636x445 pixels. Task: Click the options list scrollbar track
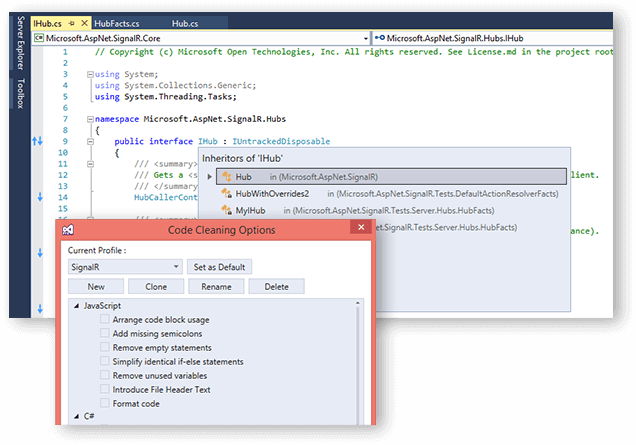[x=358, y=365]
